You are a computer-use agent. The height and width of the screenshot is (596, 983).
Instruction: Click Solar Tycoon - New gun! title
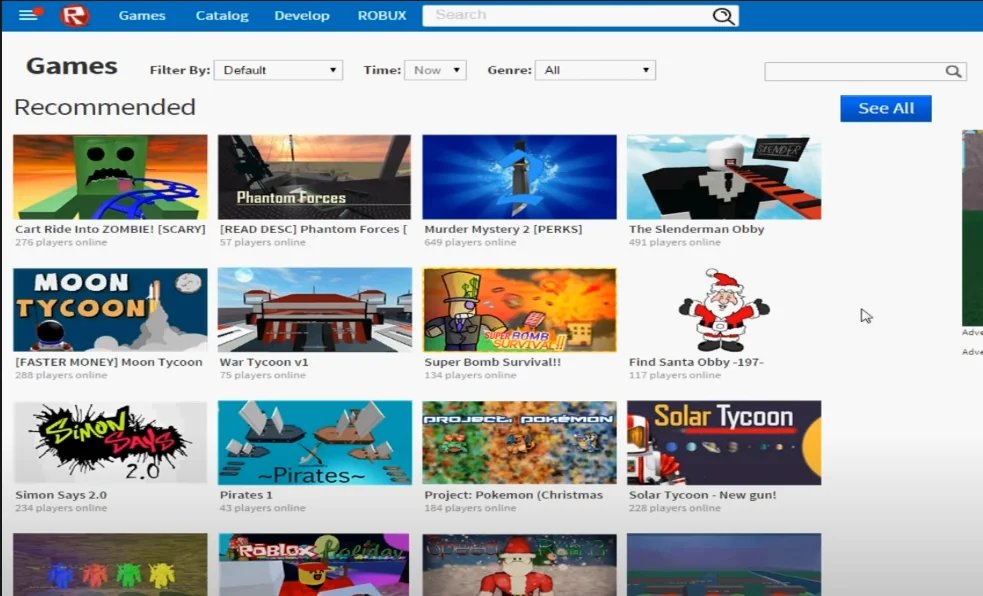[x=703, y=495]
